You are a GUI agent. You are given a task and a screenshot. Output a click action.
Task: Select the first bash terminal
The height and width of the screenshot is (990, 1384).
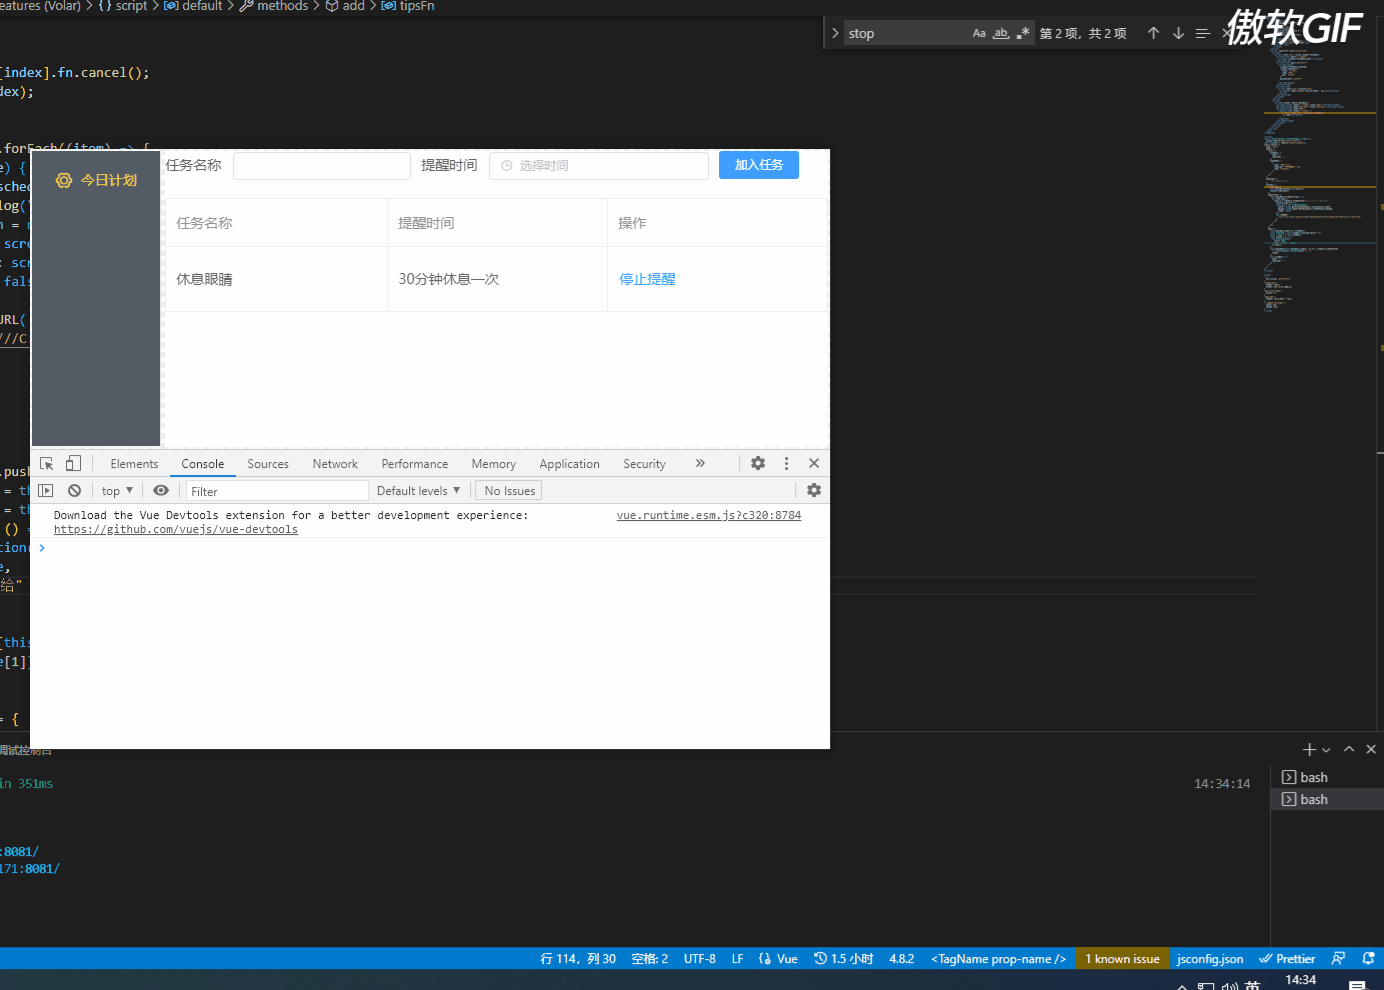(1327, 777)
